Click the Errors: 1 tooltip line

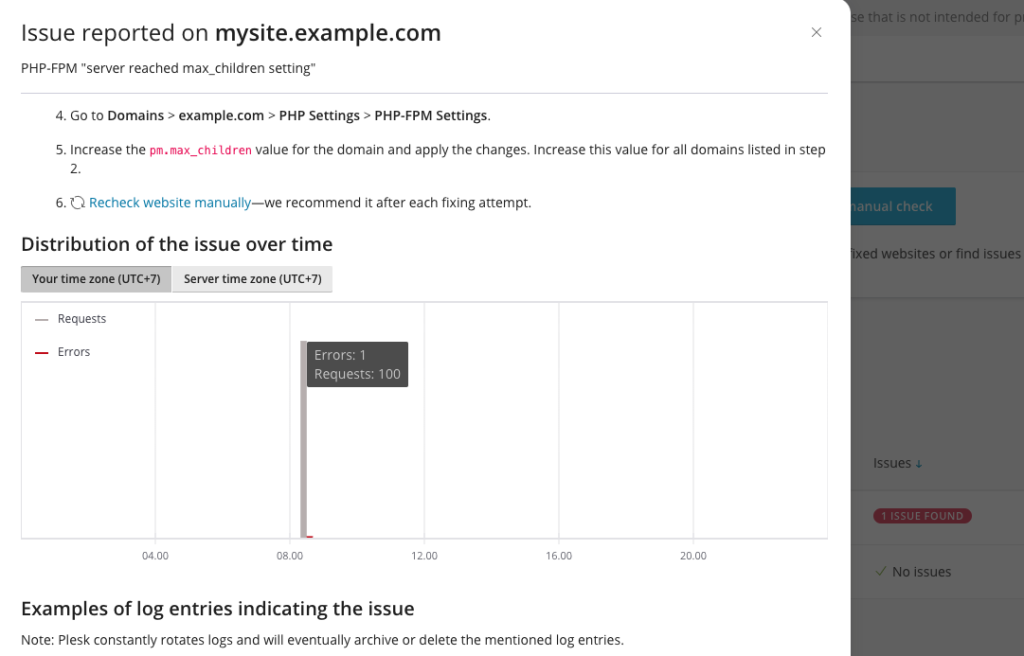[340, 355]
